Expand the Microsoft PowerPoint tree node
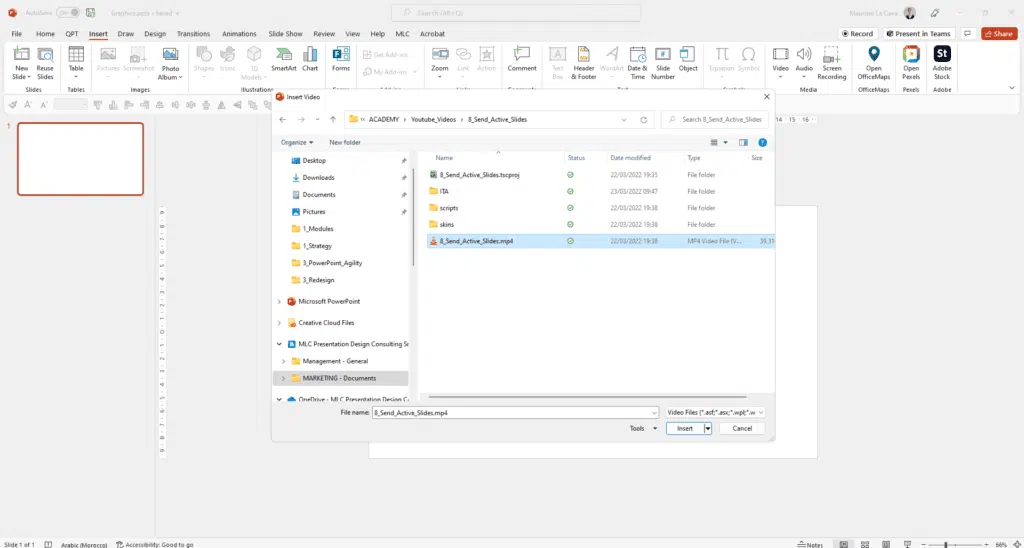This screenshot has width=1024, height=548. point(279,301)
